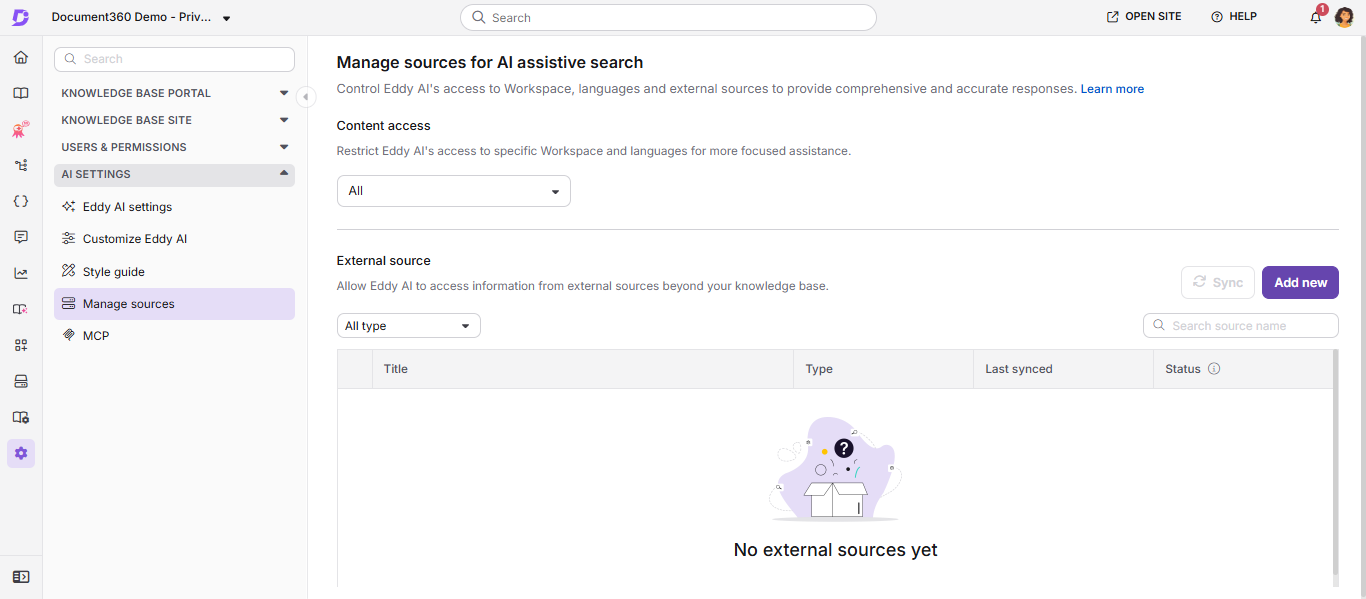Click the Learn more link
This screenshot has height=599, width=1366.
(x=1112, y=89)
